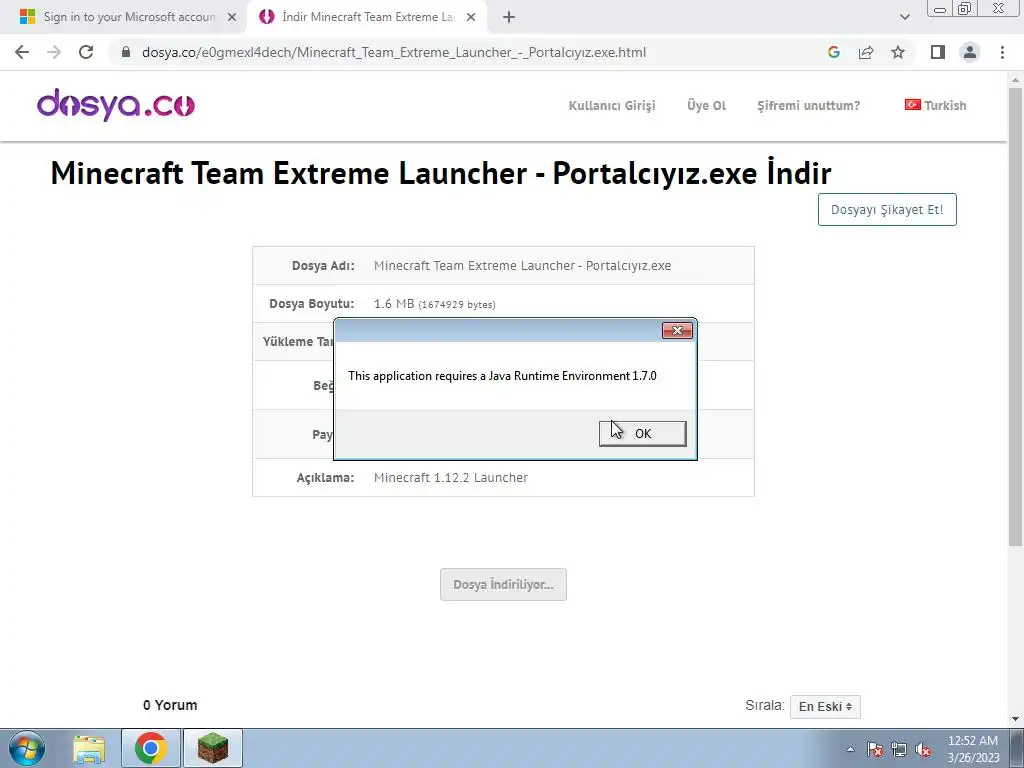
Task: Click the dosya.co logo
Action: point(116,104)
